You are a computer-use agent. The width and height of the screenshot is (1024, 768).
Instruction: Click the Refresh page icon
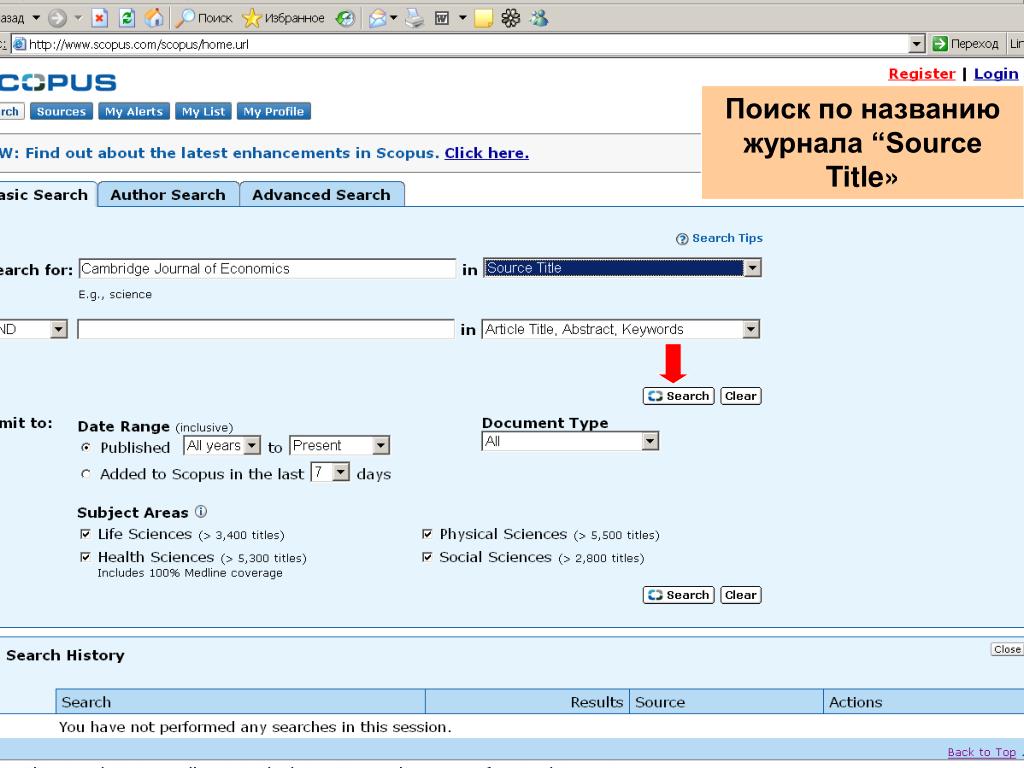(127, 18)
